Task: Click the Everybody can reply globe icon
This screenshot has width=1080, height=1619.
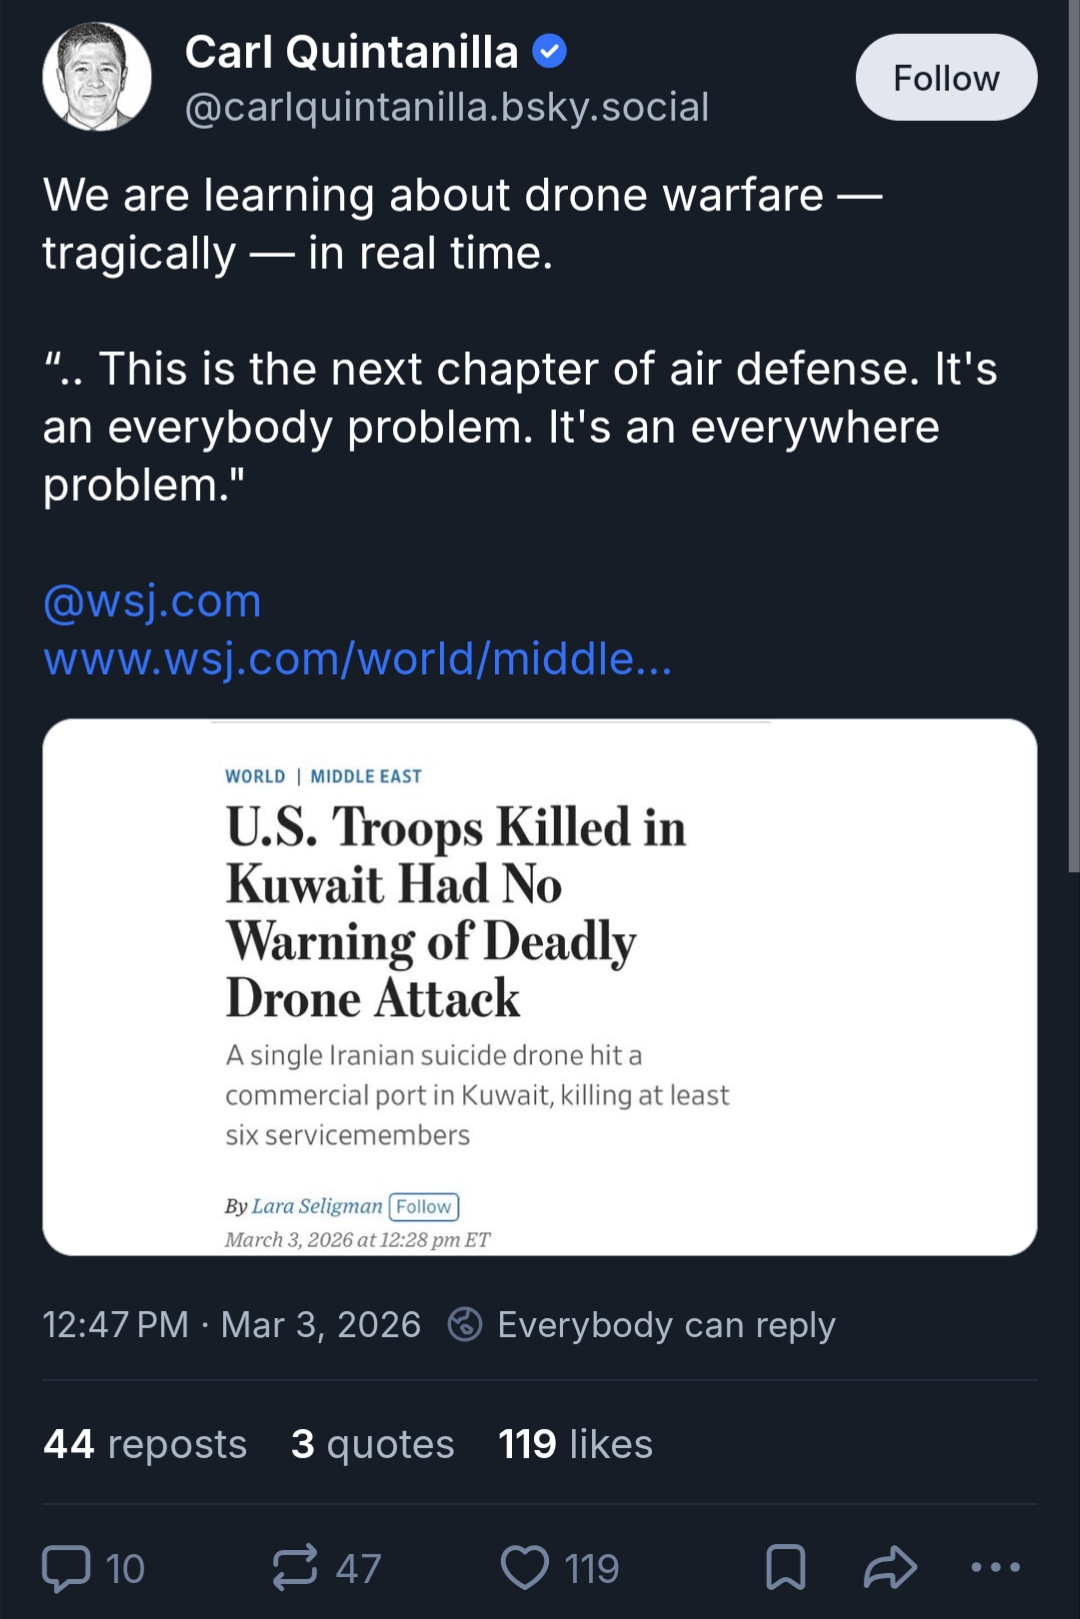Action: click(x=465, y=1324)
